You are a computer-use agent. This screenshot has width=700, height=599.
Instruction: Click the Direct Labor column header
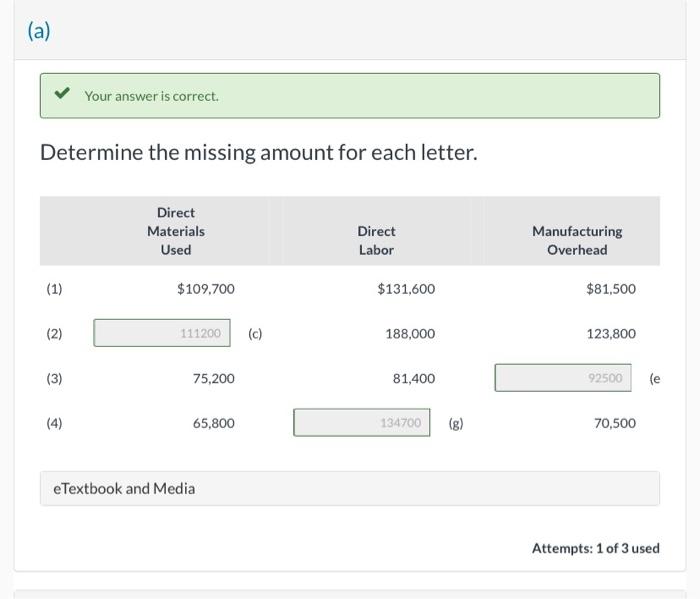tap(376, 240)
